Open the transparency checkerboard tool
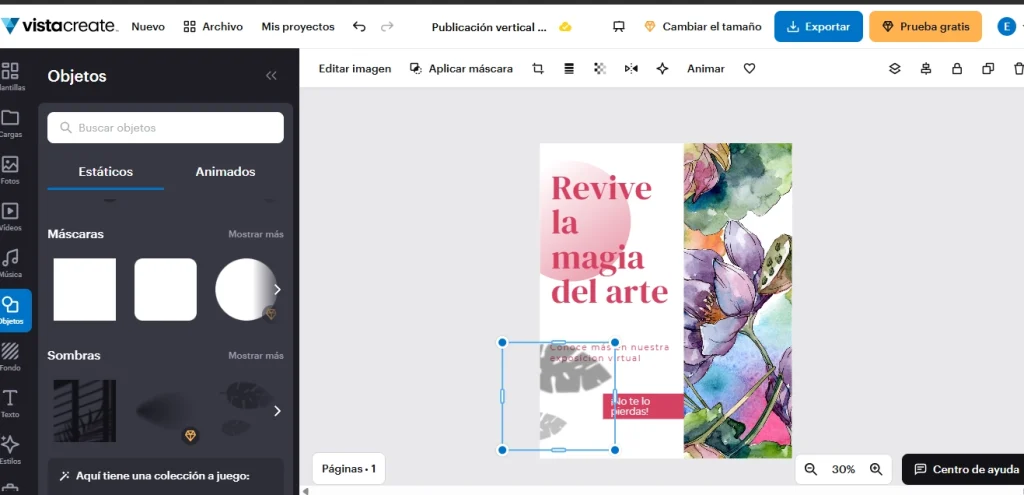This screenshot has width=1024, height=495. point(599,69)
